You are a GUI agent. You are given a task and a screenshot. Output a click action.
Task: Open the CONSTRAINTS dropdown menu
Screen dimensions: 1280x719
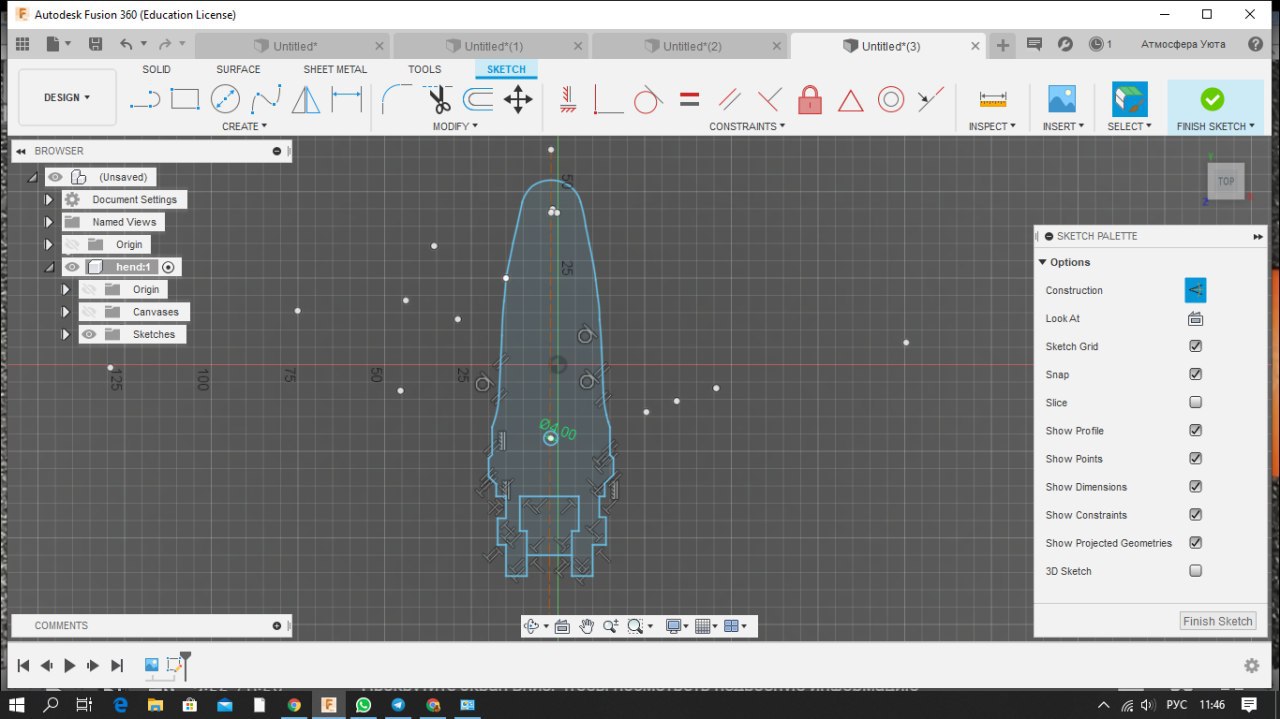click(x=746, y=126)
